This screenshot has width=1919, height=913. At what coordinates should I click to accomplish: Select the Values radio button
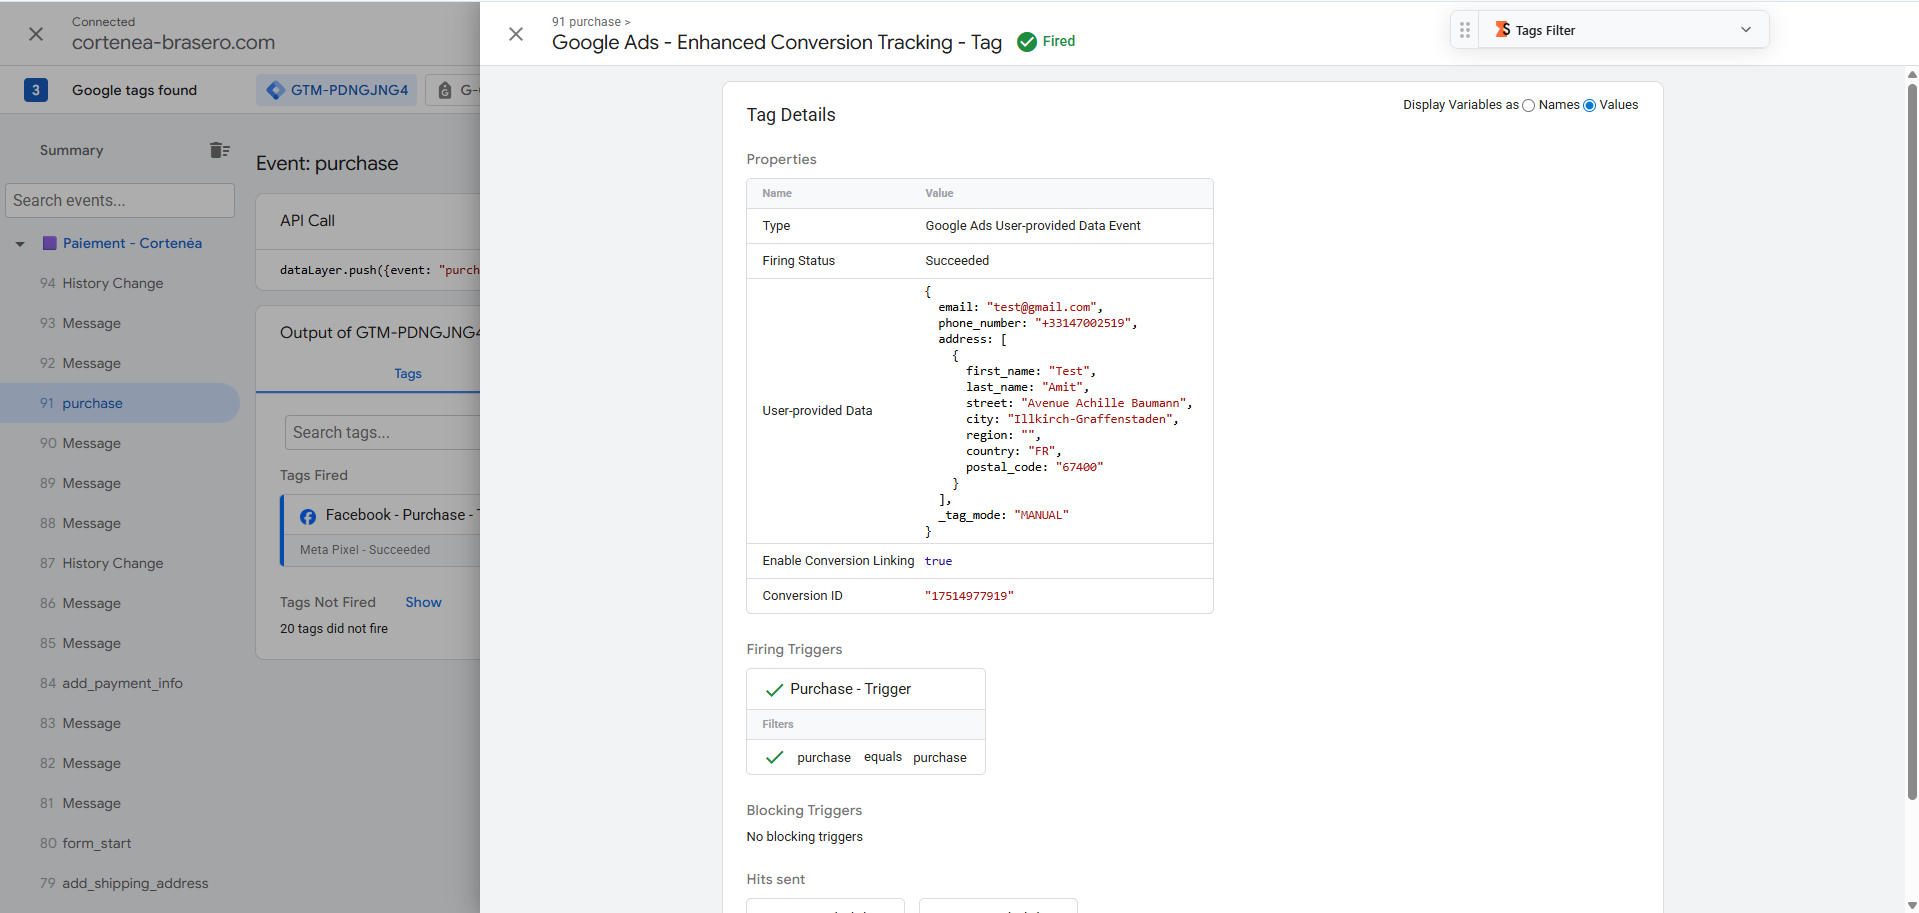pyautogui.click(x=1589, y=105)
